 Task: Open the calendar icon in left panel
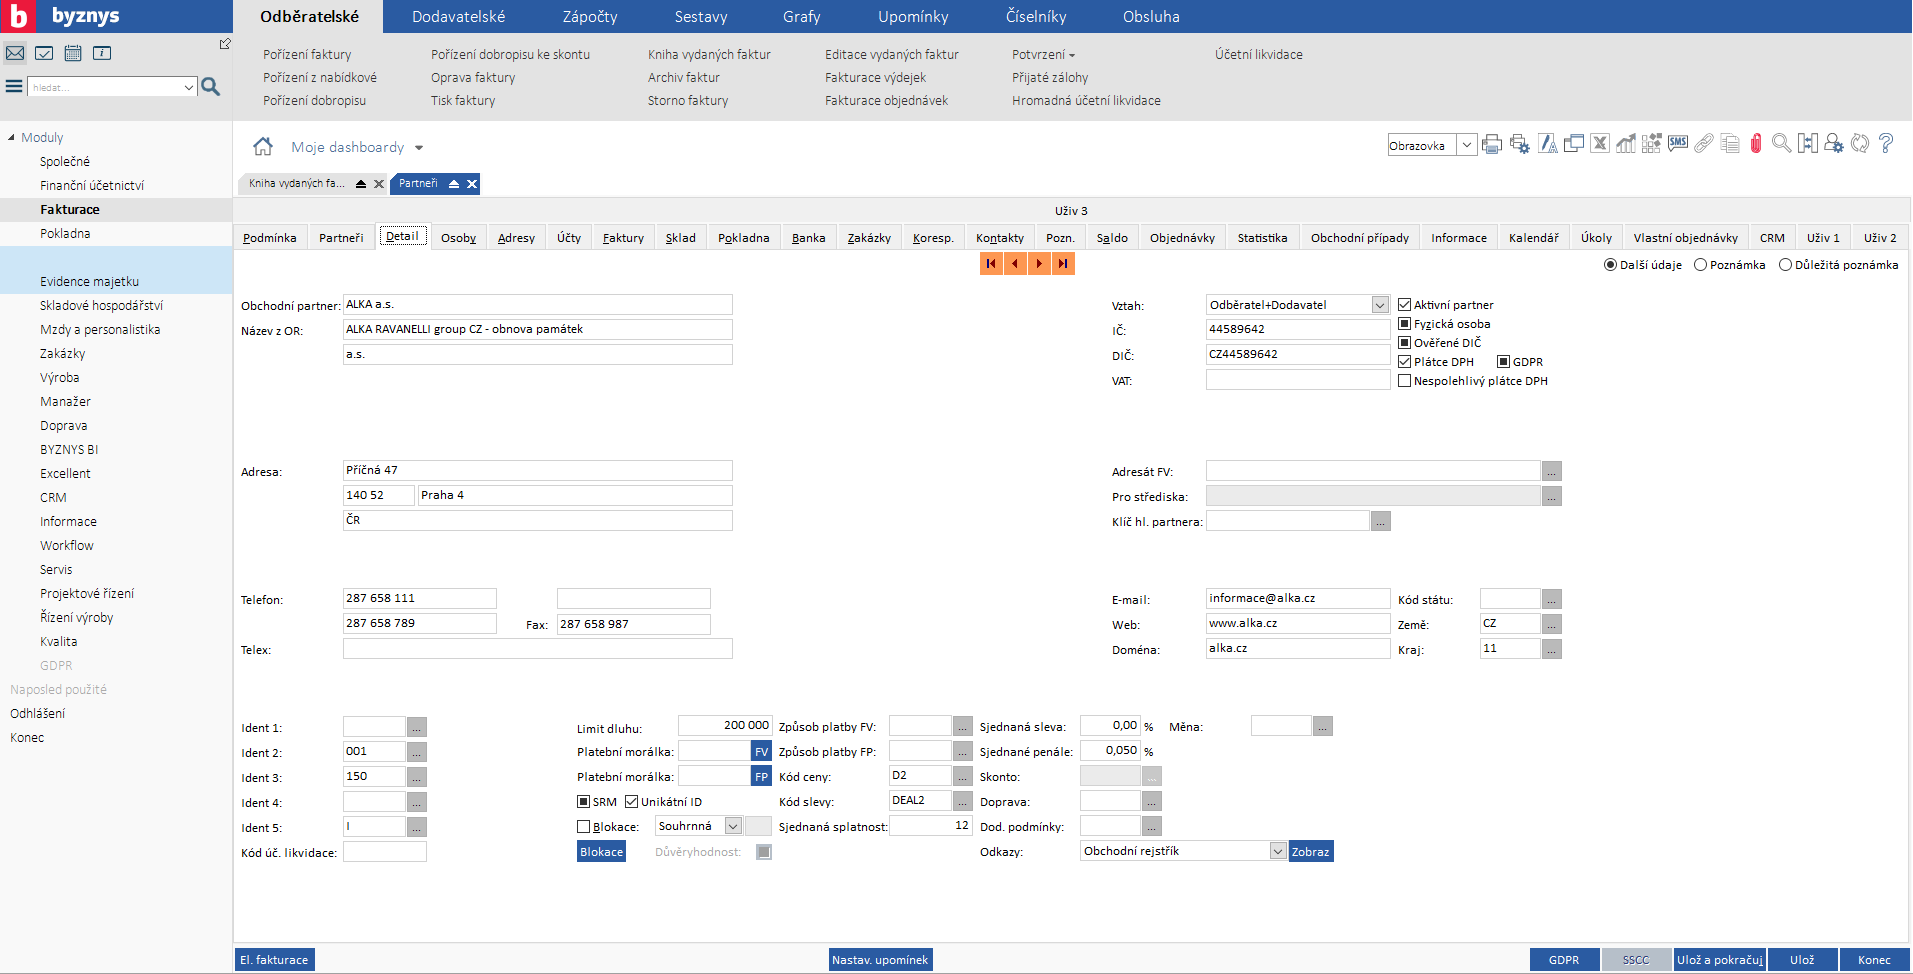[x=73, y=53]
